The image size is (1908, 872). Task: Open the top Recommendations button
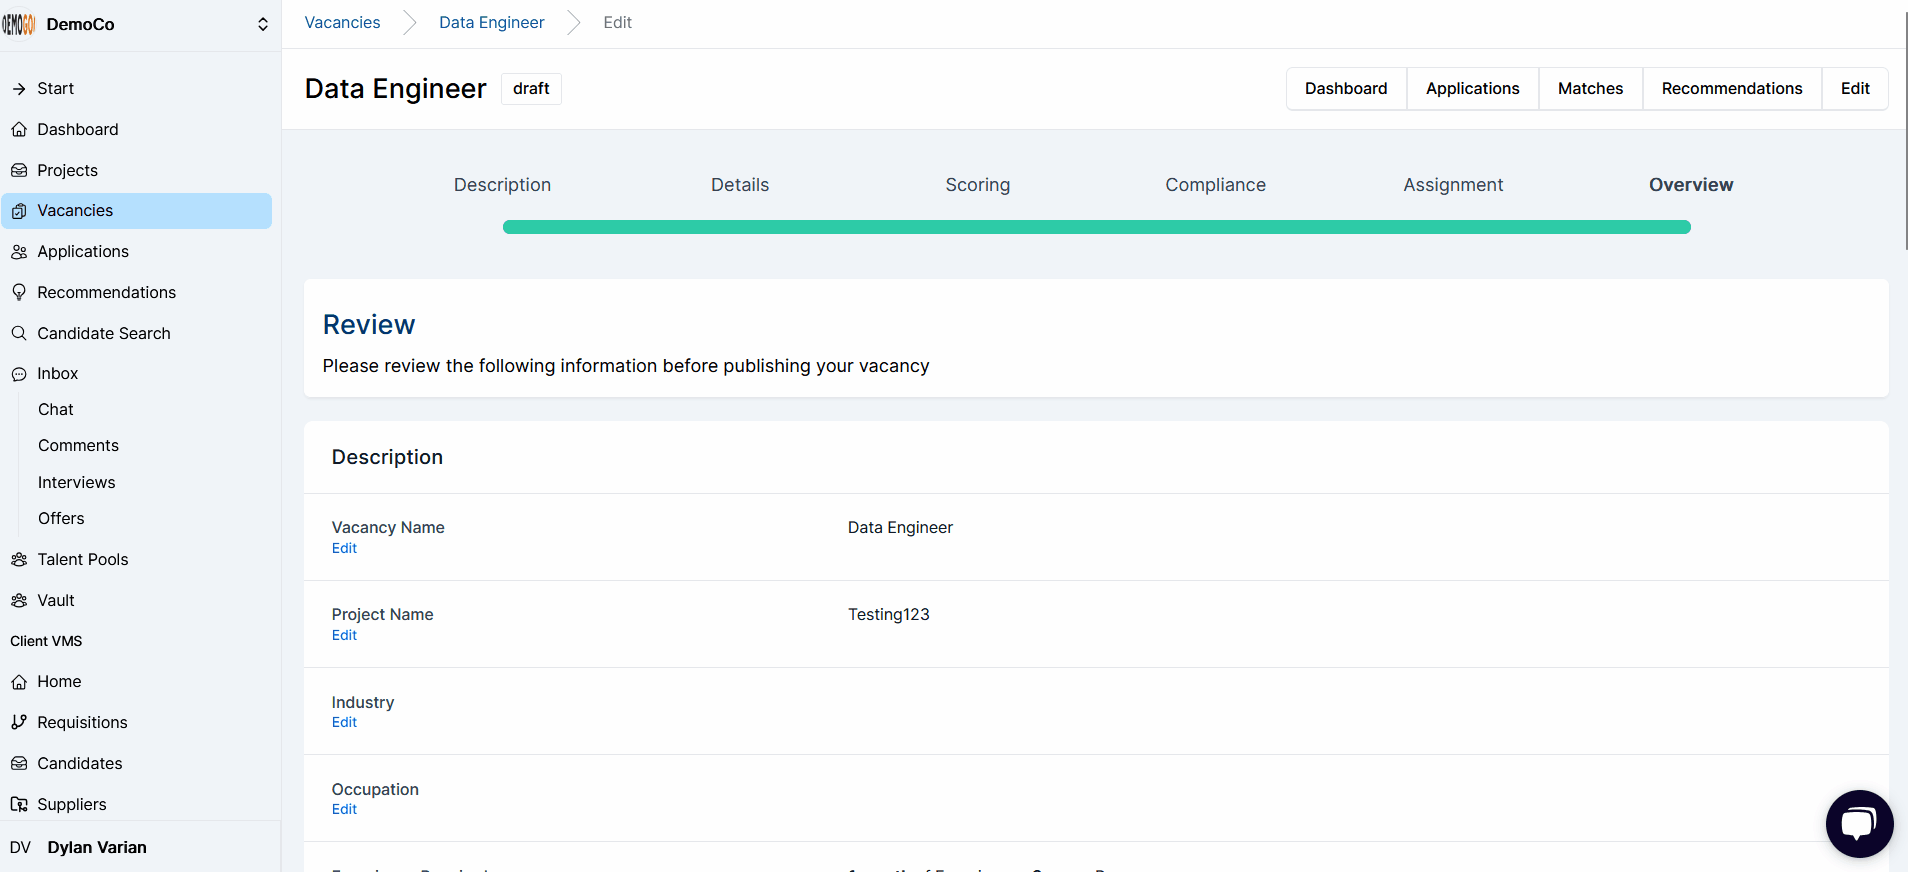point(1732,89)
